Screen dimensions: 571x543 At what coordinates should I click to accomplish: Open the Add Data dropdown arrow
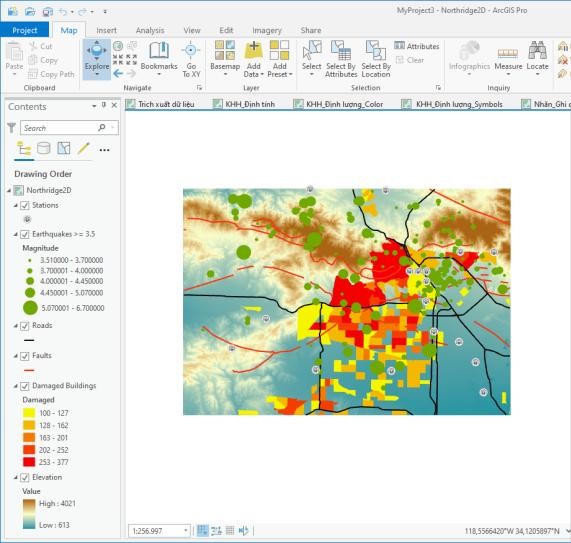(x=262, y=74)
